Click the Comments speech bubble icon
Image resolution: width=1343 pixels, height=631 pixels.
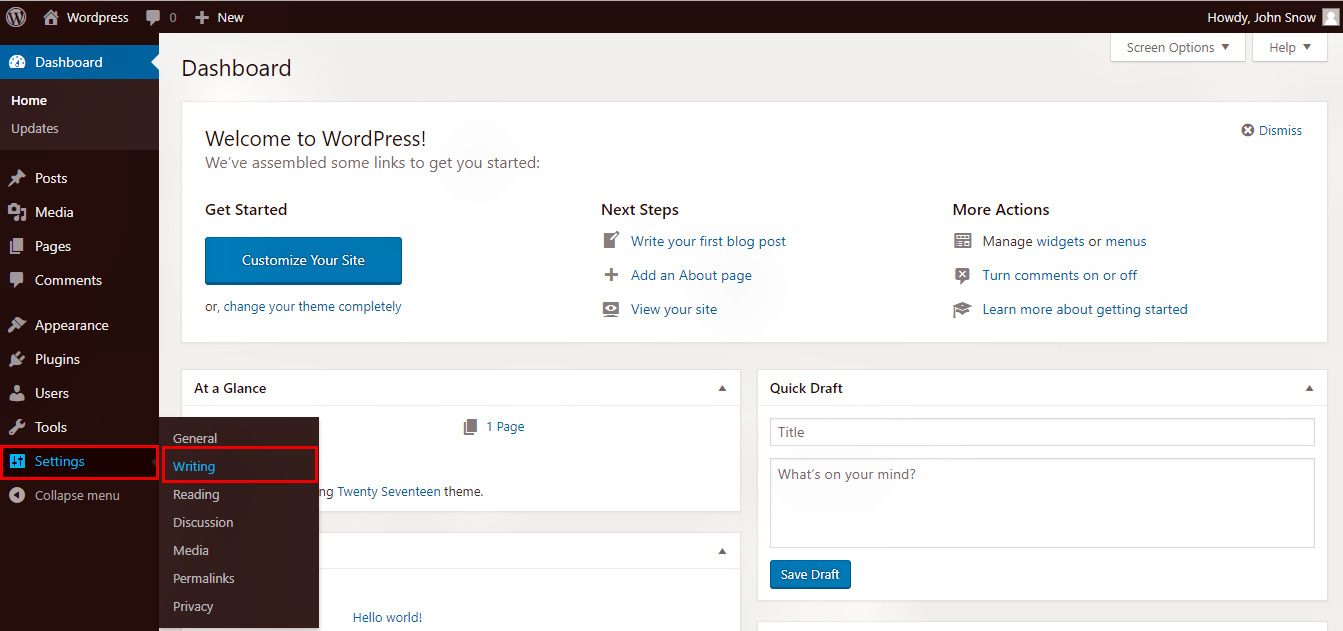16,279
